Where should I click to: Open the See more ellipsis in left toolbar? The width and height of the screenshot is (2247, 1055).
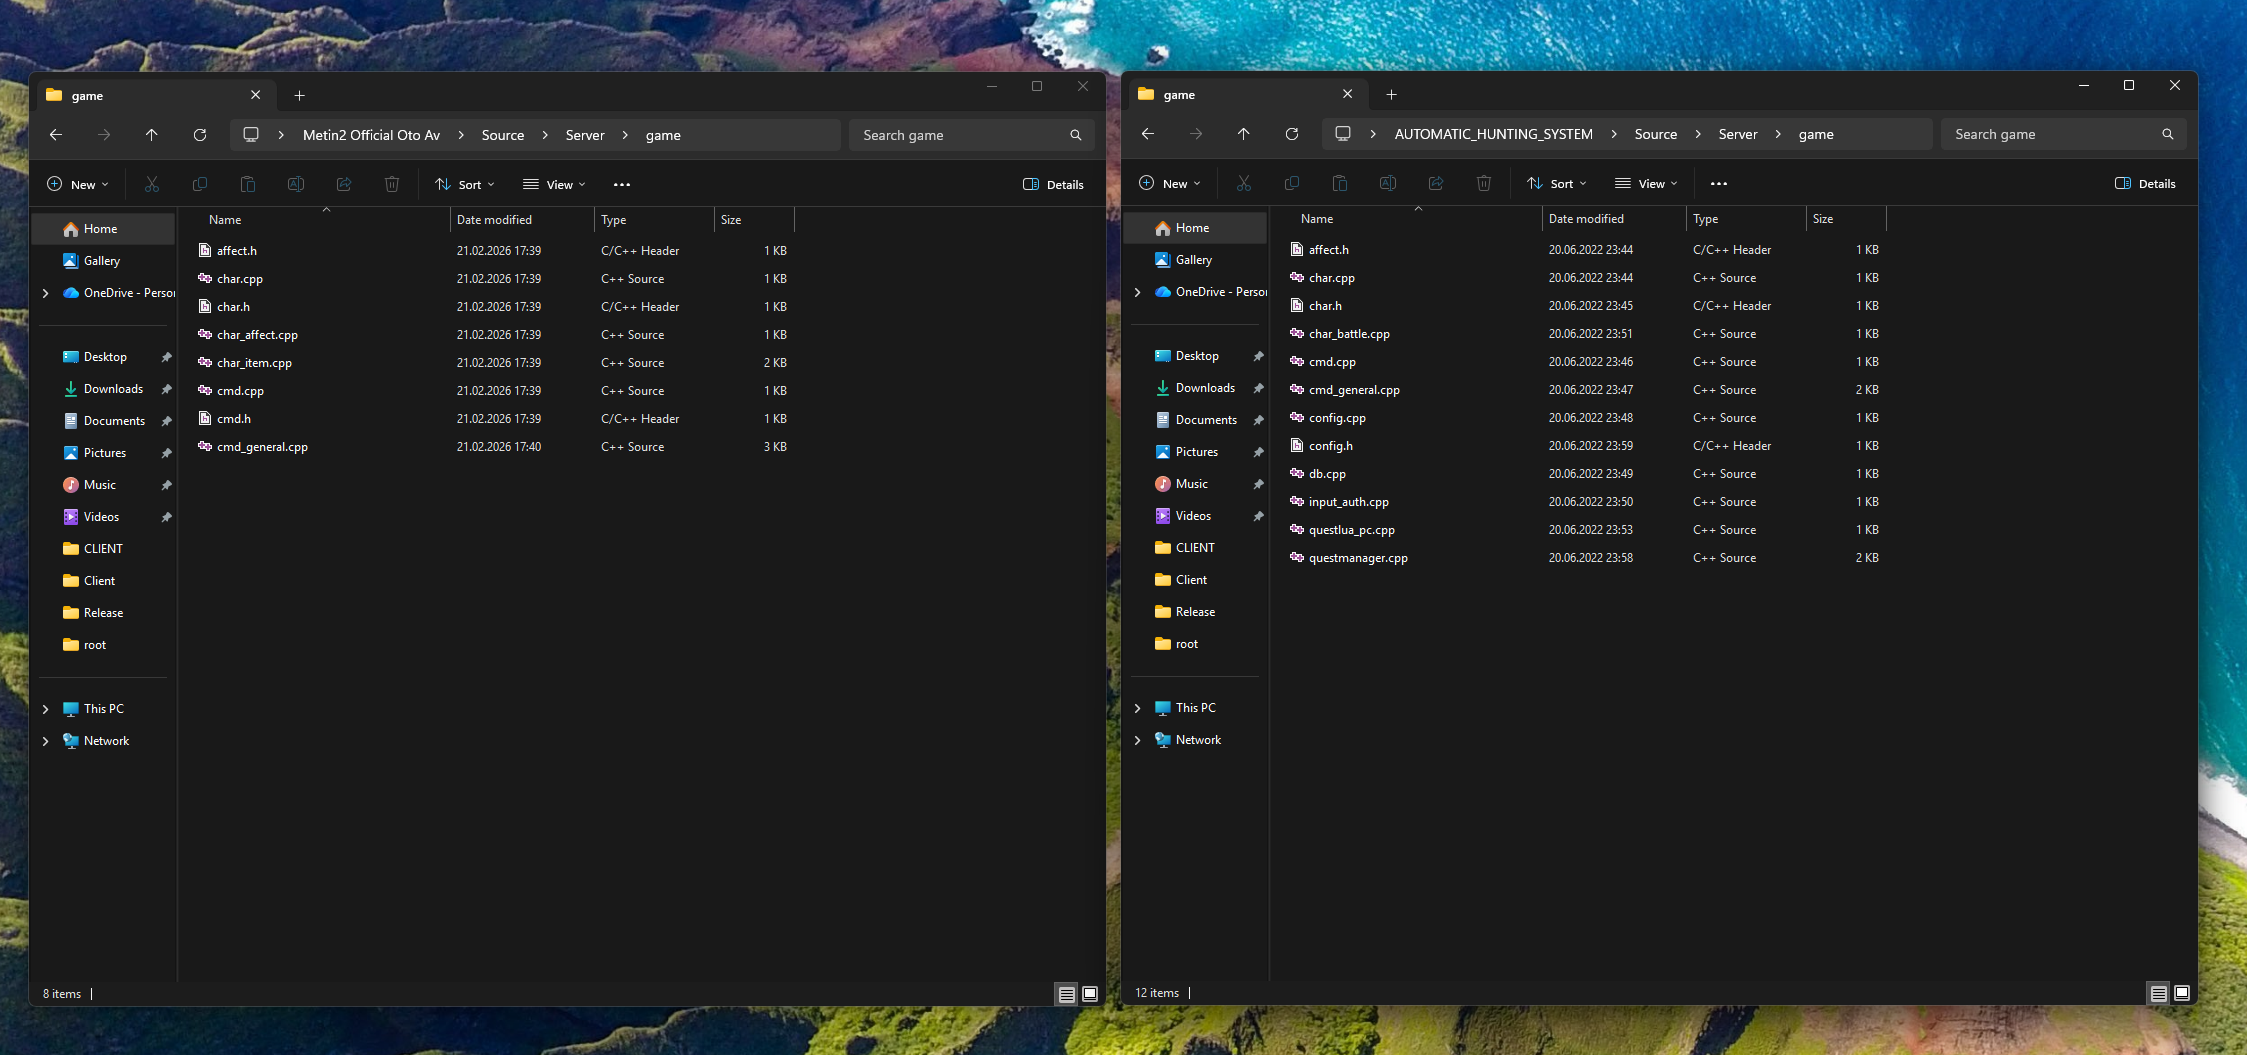point(622,185)
